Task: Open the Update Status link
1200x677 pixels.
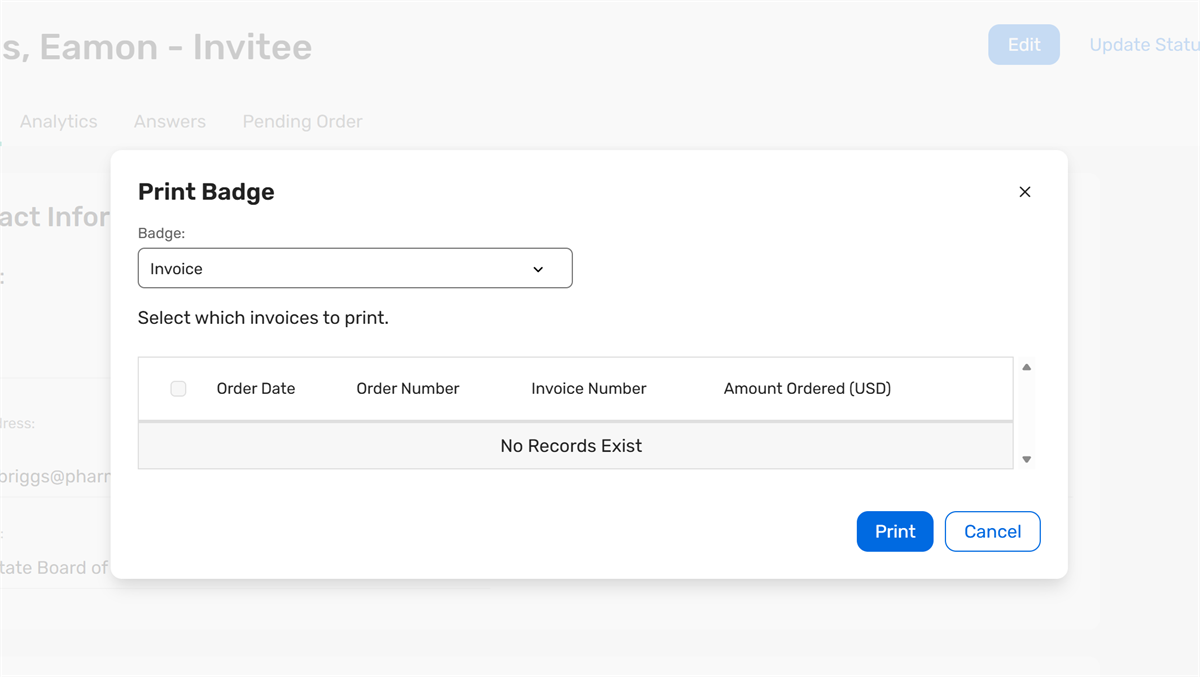Action: (1143, 44)
